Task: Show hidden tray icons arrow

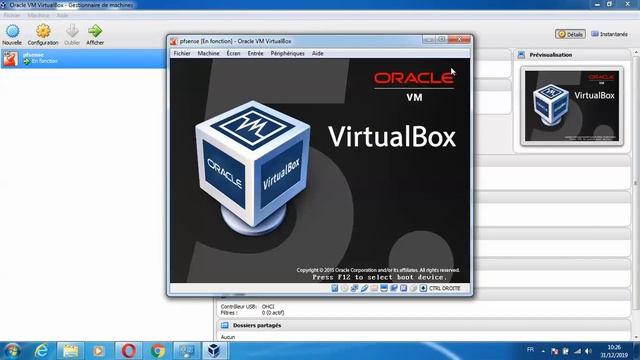Action: [x=543, y=351]
